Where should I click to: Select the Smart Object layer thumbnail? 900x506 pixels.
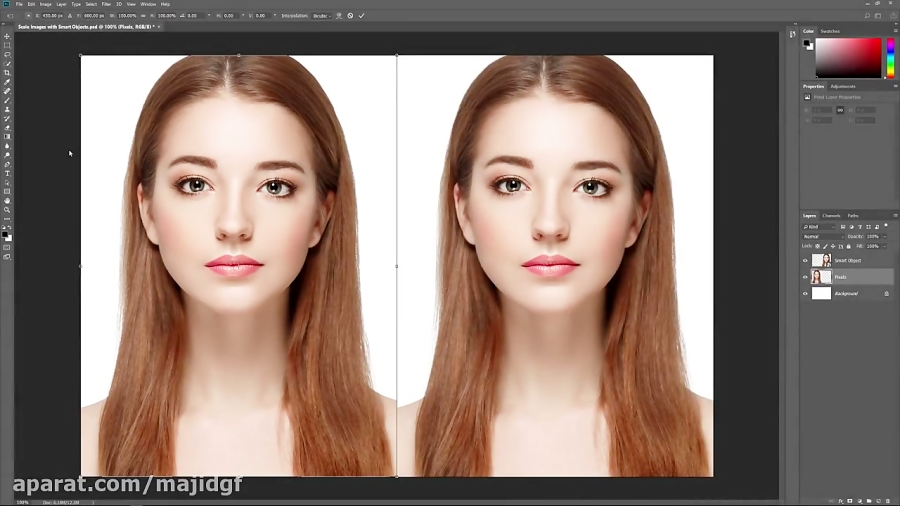[x=821, y=261]
